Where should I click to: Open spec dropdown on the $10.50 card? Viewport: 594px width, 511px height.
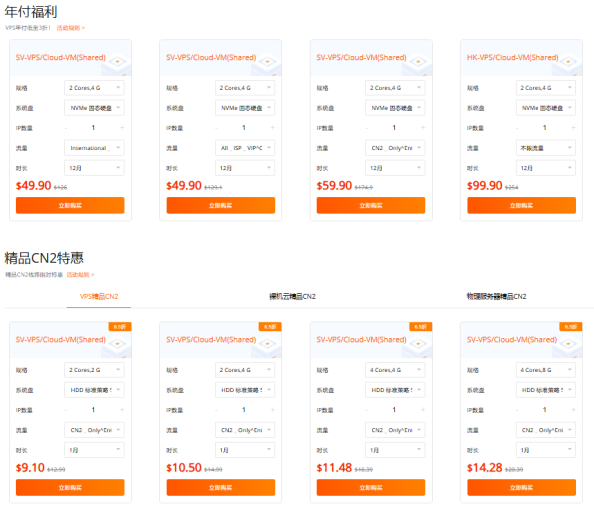pyautogui.click(x=245, y=370)
